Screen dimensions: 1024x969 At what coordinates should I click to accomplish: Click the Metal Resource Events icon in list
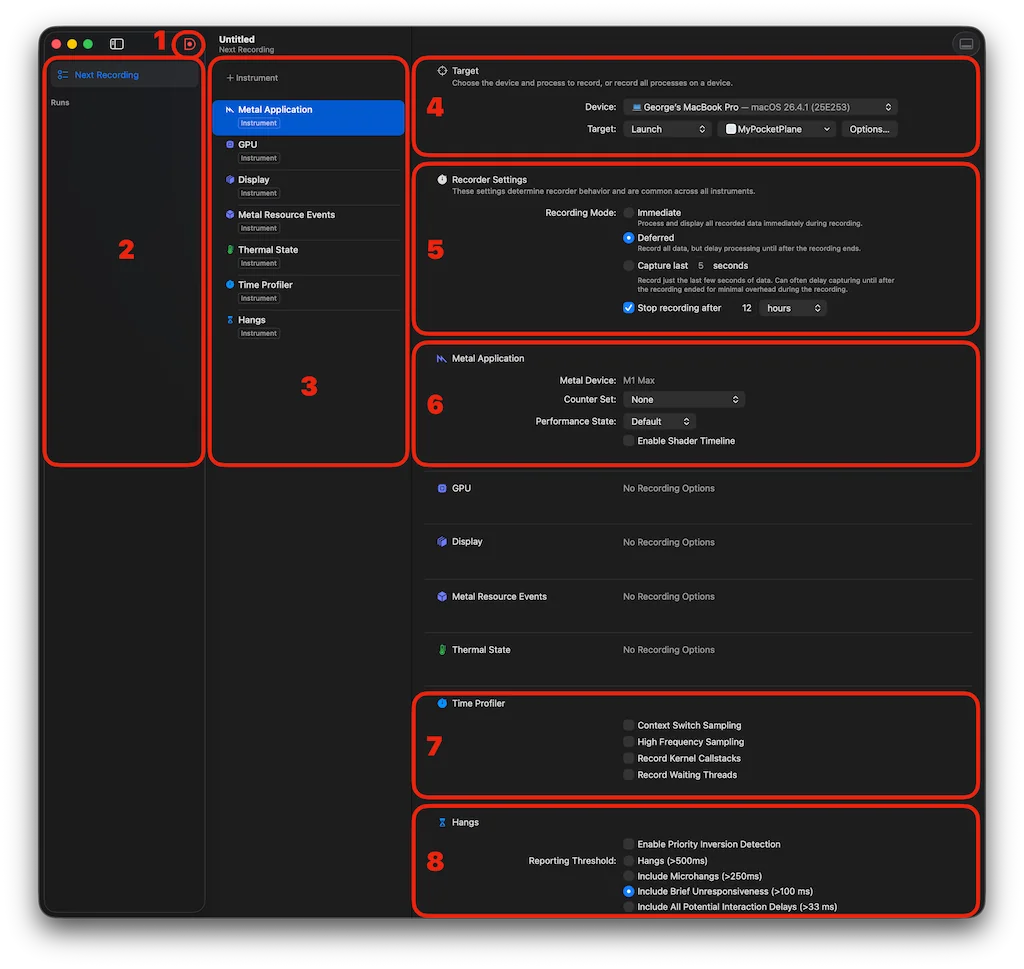(x=230, y=214)
